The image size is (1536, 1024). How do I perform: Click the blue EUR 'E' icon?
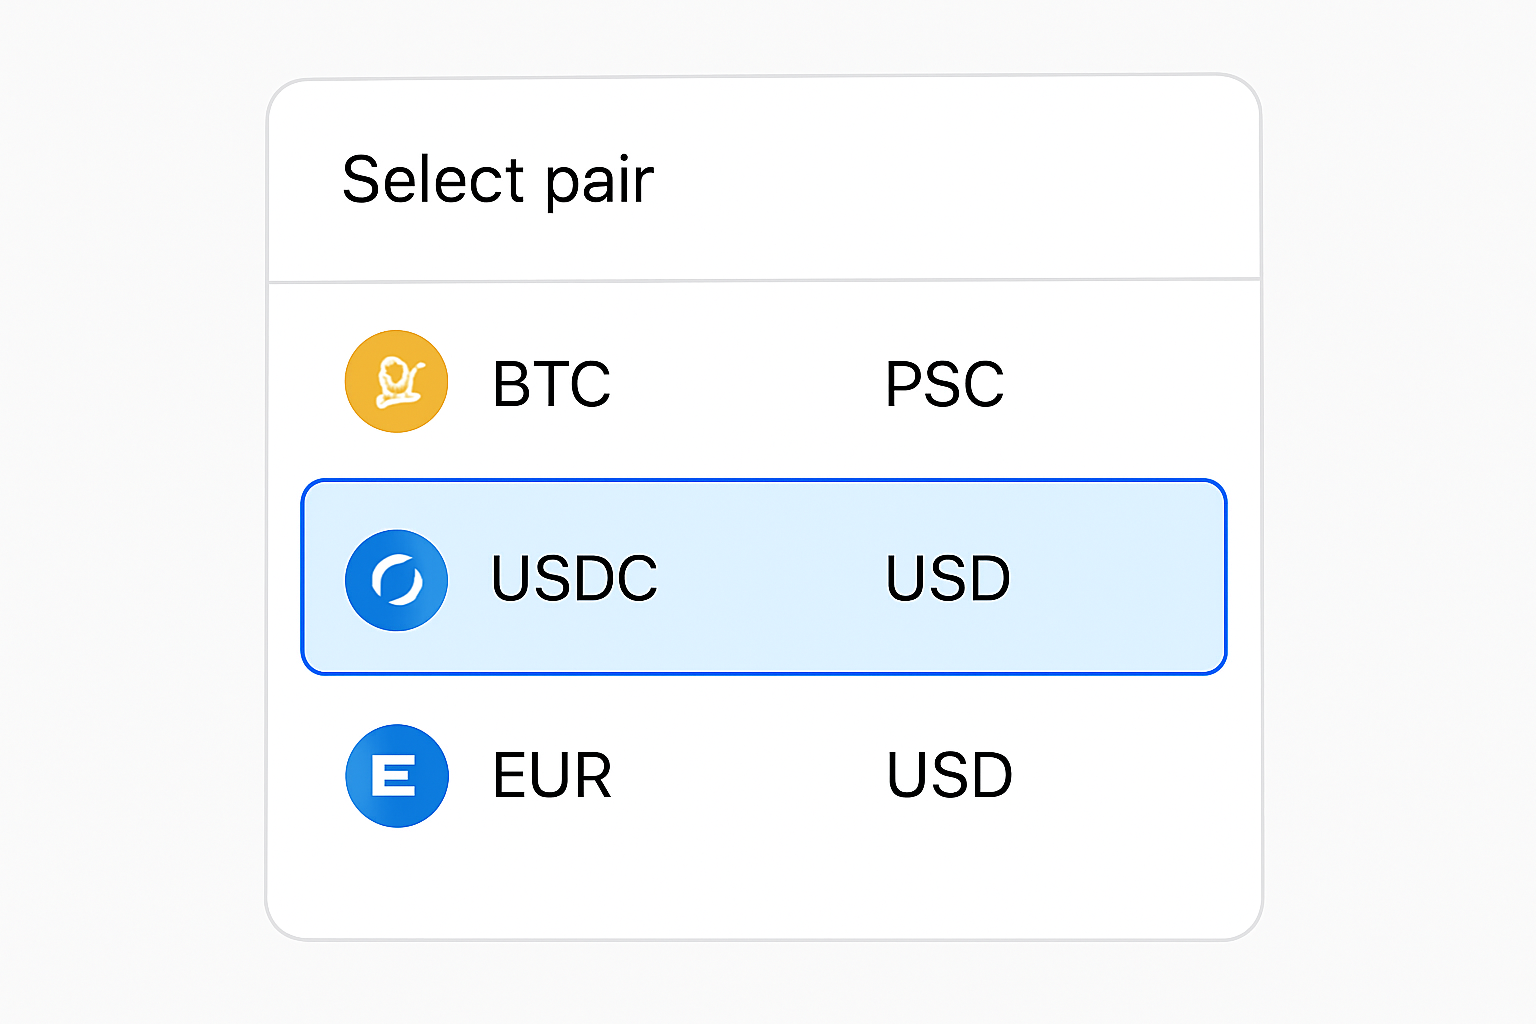coord(397,776)
